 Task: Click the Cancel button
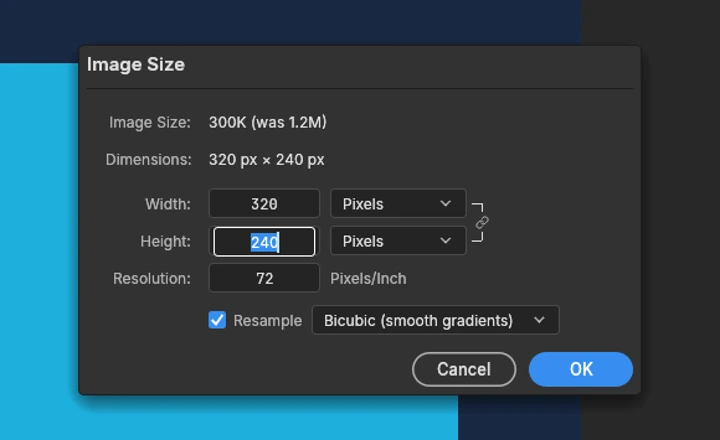click(464, 369)
